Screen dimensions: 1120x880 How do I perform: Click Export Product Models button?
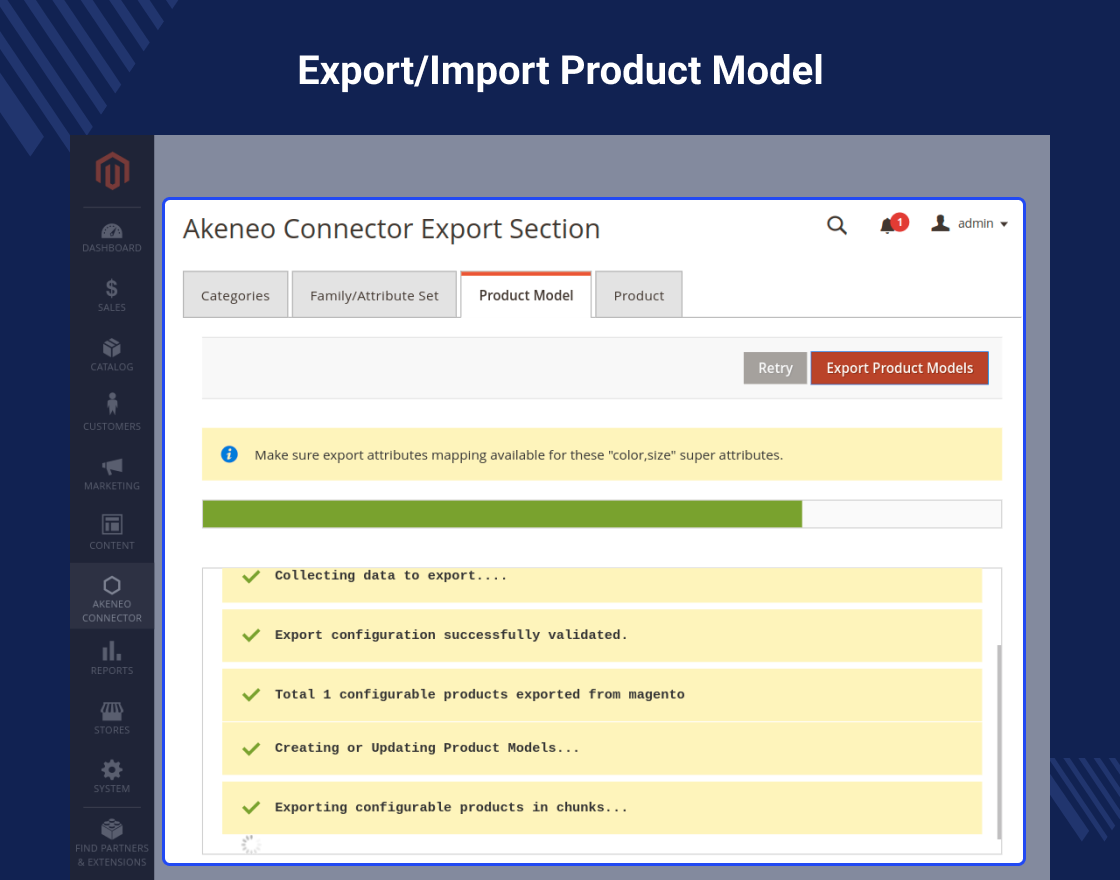[x=899, y=368]
